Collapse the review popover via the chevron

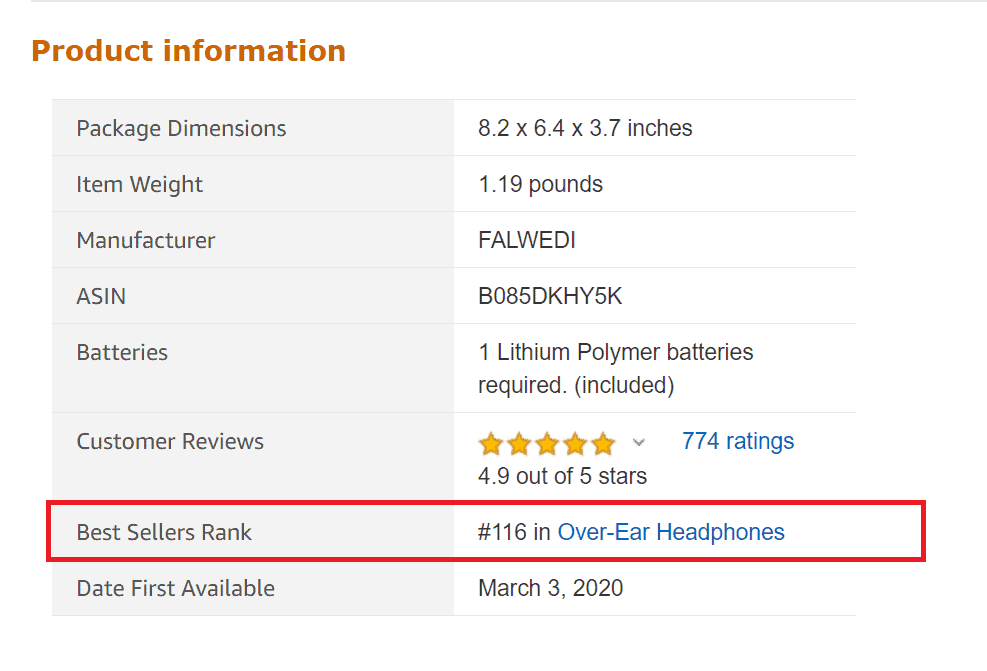click(638, 443)
